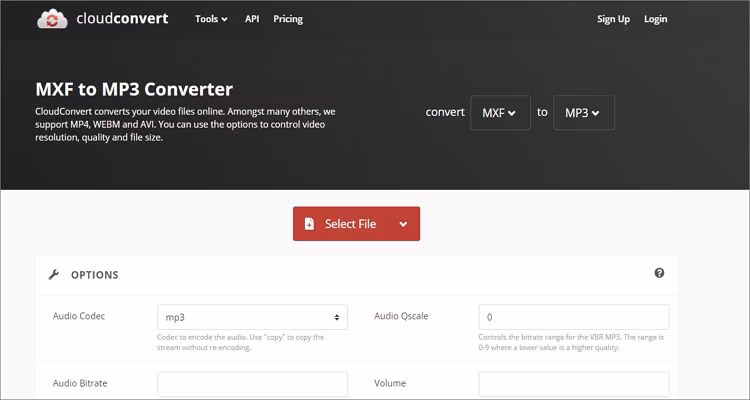This screenshot has width=750, height=400.
Task: Open the MP3 target format dropdown
Action: pos(584,113)
